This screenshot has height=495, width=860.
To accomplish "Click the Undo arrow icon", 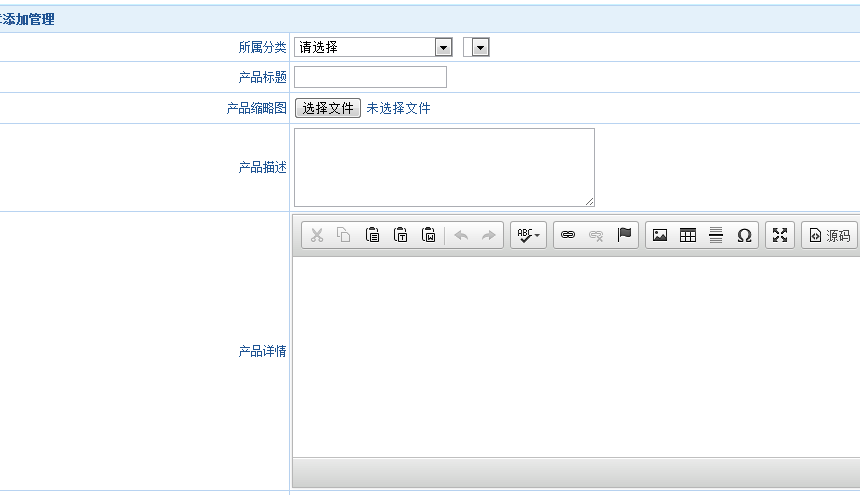I will click(x=461, y=235).
